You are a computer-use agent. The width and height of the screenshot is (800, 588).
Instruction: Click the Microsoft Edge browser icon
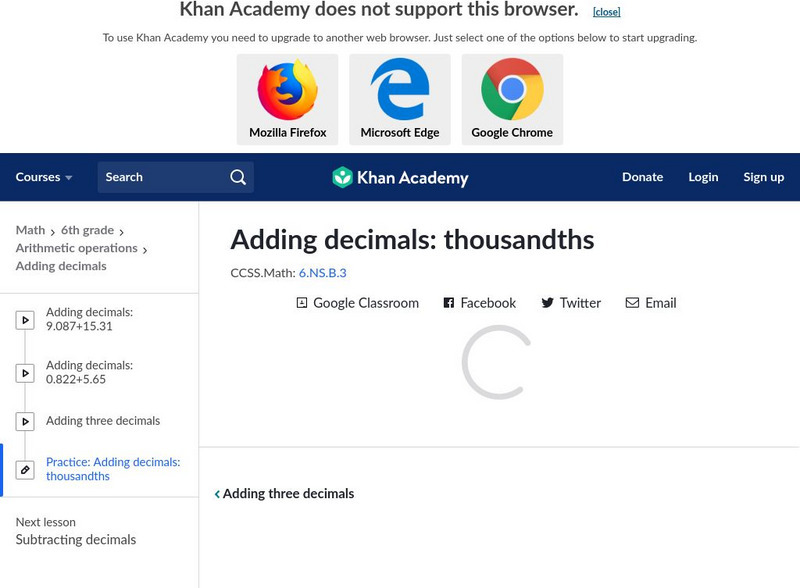coord(400,90)
